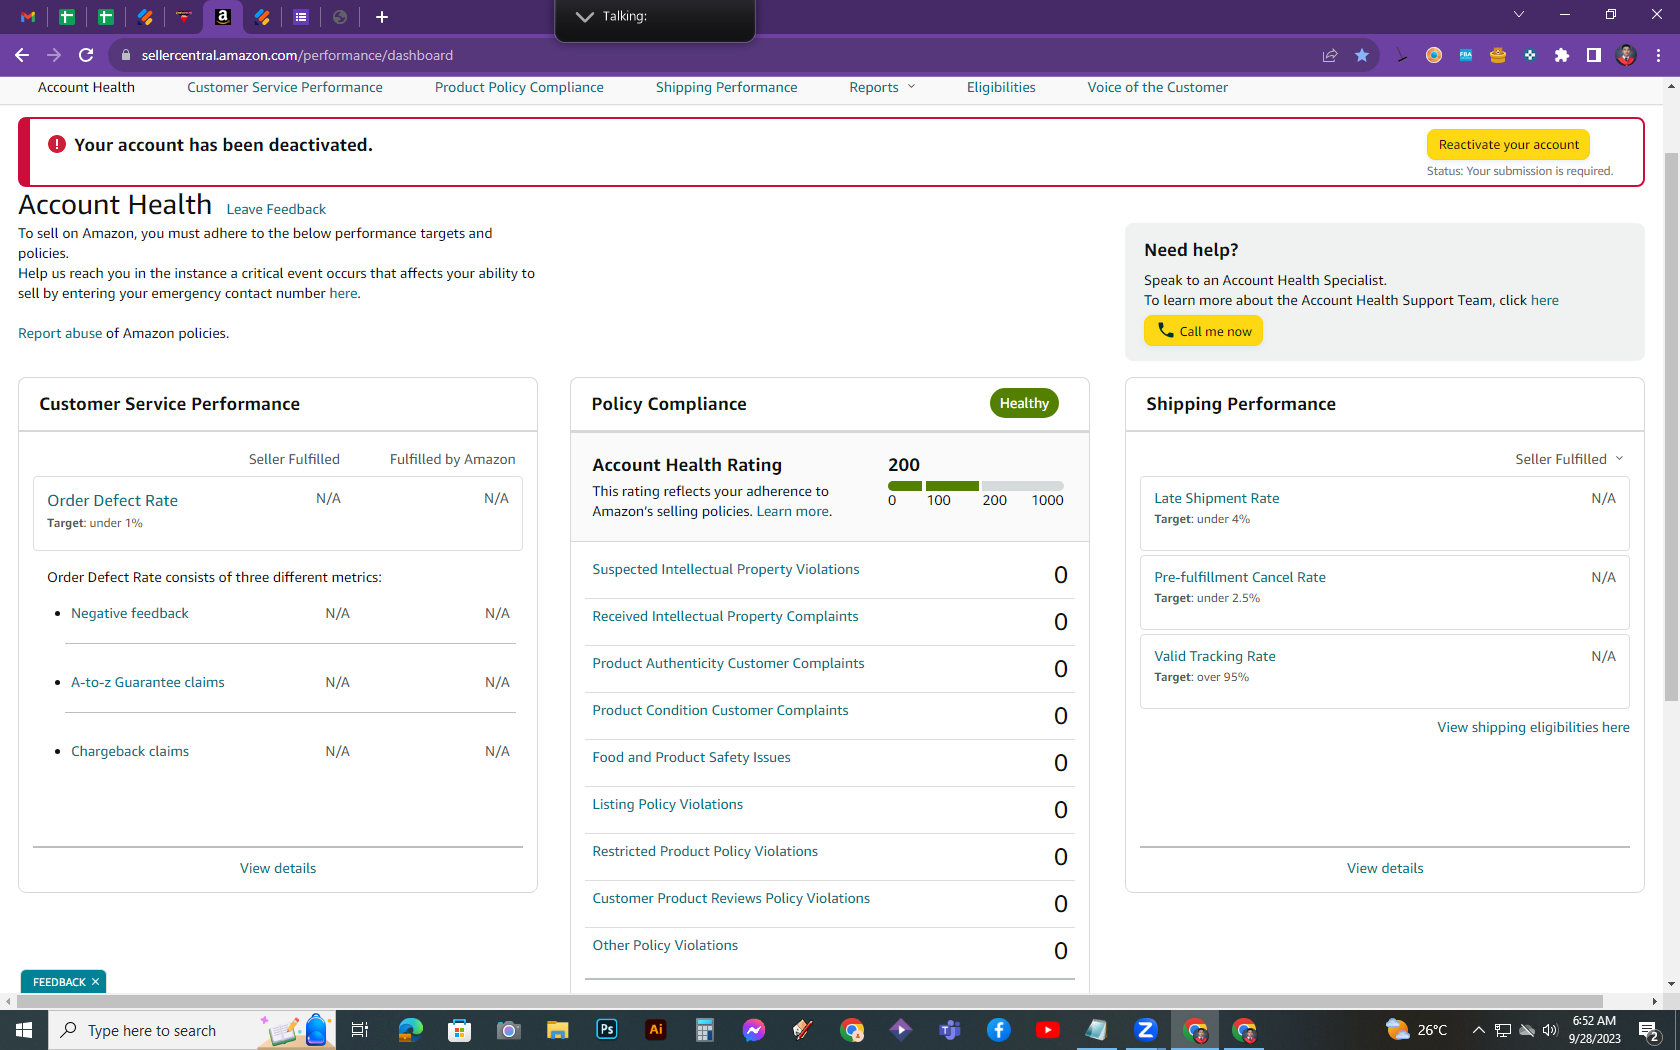Open the Chrome three-dot menu
This screenshot has width=1680, height=1050.
coord(1658,55)
